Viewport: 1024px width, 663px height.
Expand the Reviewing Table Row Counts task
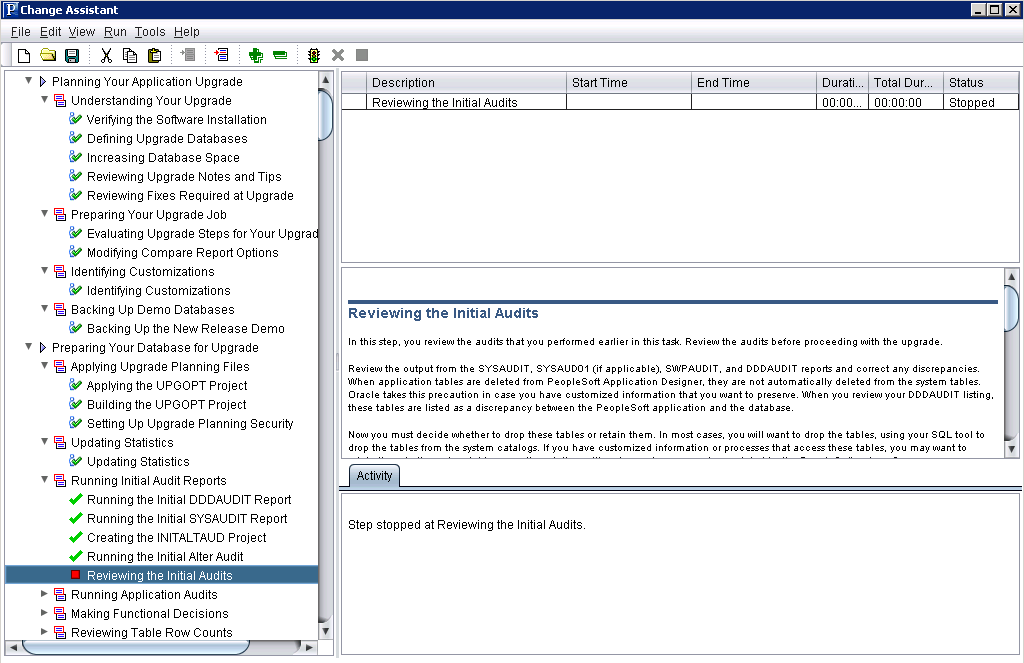click(44, 632)
